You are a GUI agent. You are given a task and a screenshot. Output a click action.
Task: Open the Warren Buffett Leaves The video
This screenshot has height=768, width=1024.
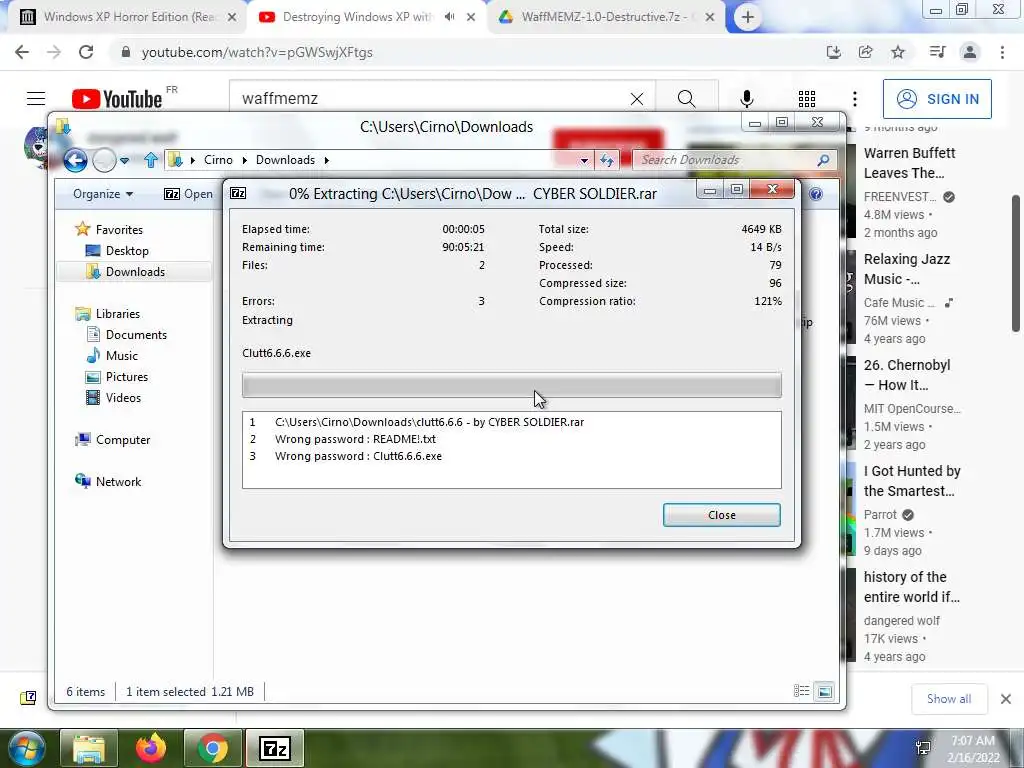[909, 163]
